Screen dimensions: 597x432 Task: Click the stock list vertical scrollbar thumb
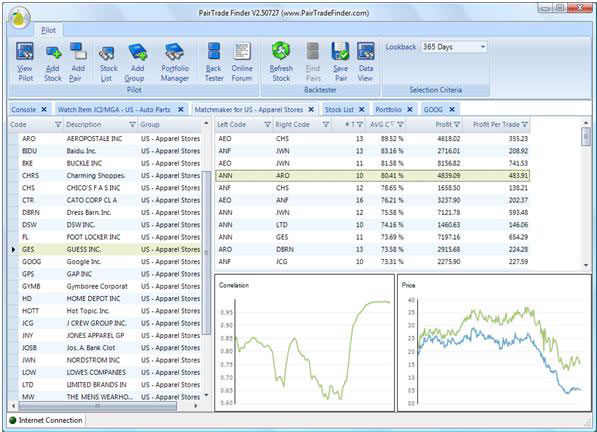206,253
